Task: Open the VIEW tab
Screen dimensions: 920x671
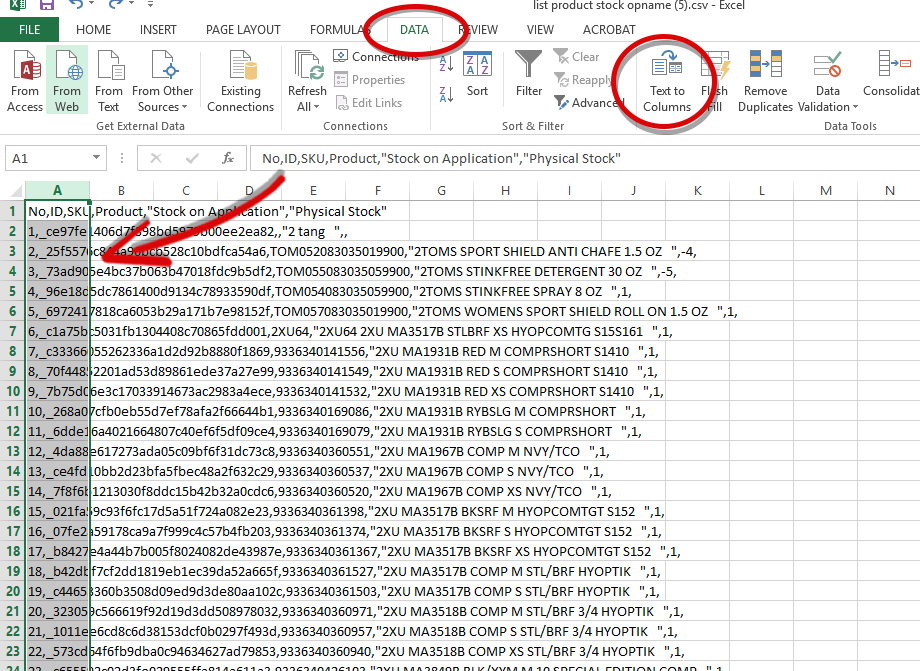Action: click(x=540, y=29)
